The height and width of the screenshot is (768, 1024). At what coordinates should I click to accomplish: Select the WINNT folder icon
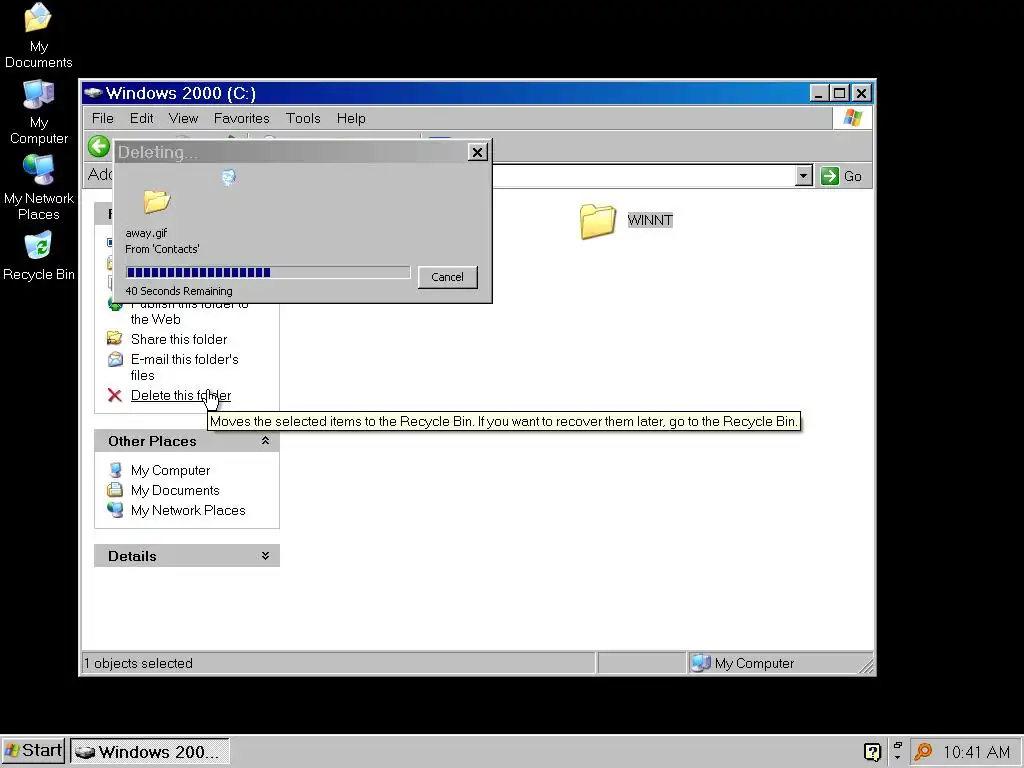coord(598,221)
